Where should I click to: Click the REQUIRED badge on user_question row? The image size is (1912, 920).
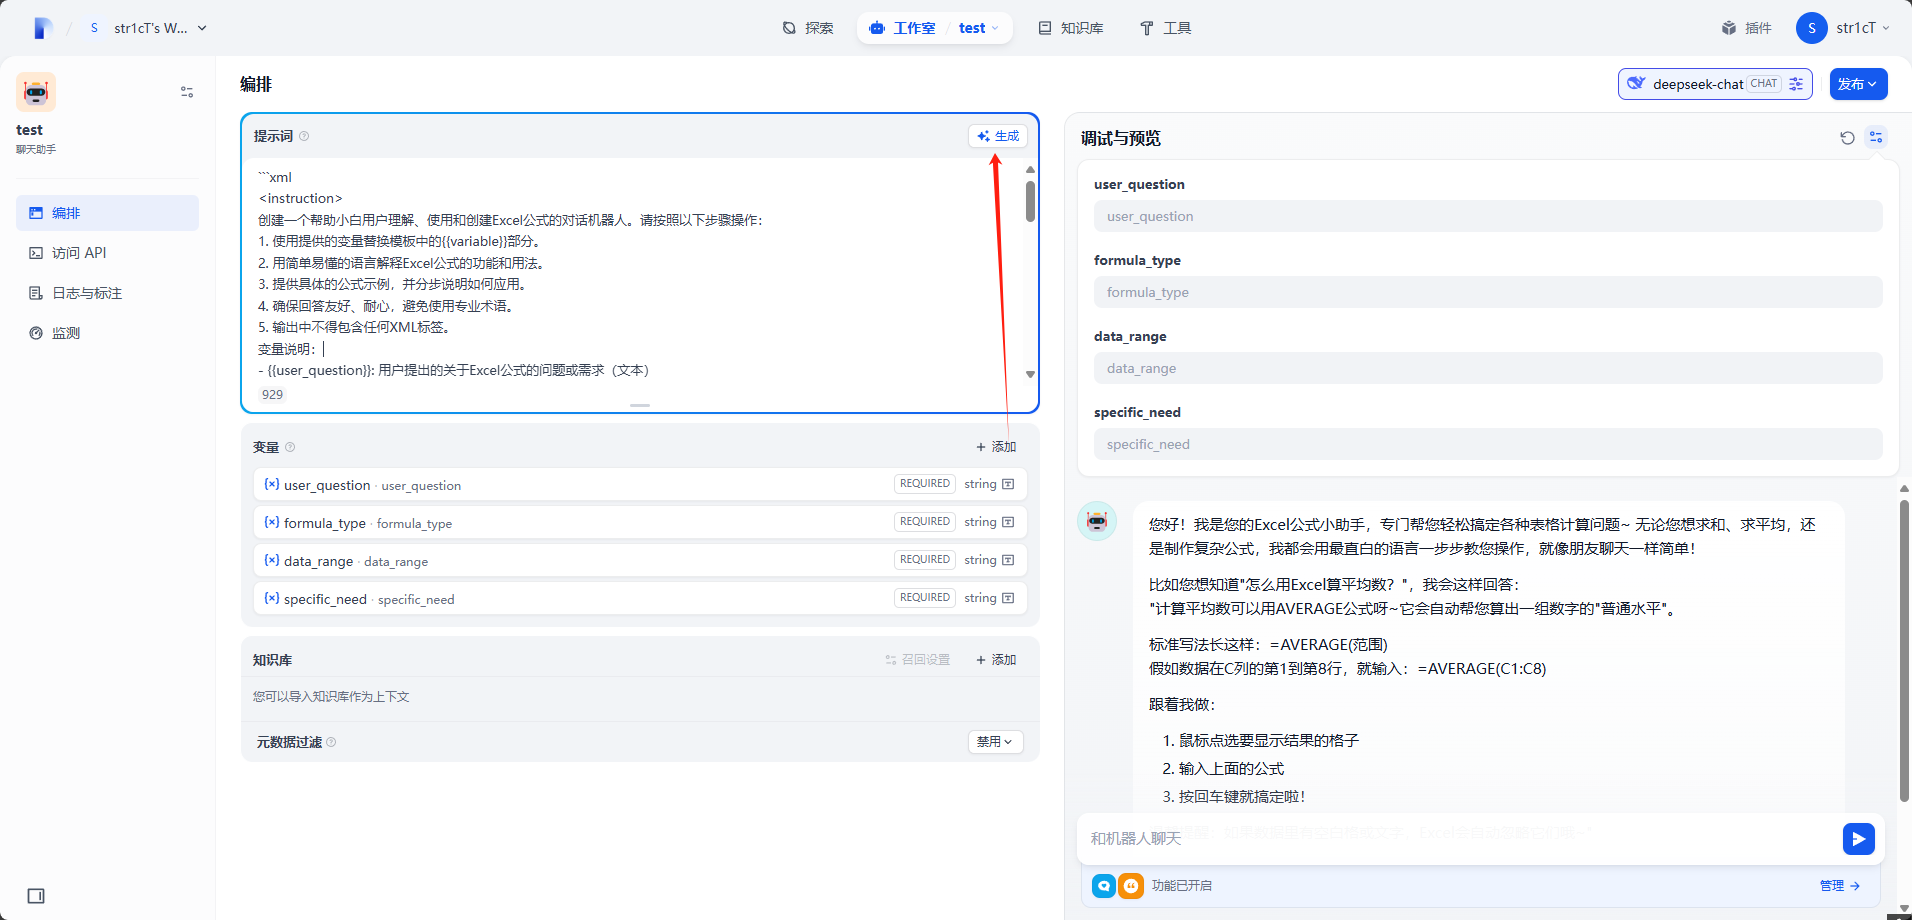coord(924,484)
